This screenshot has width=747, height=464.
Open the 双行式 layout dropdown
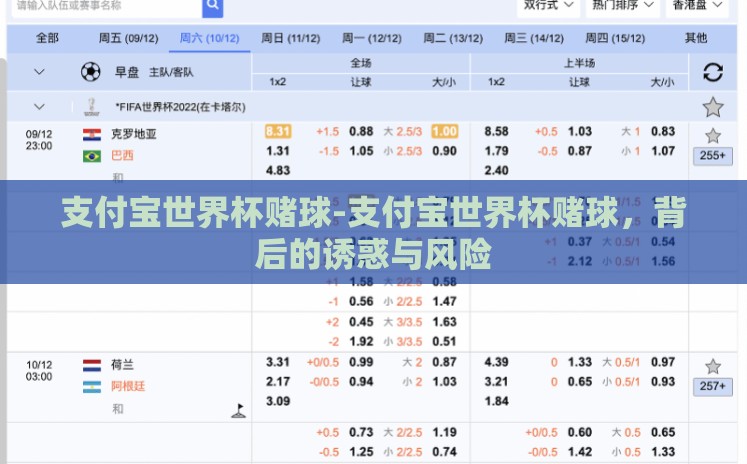[548, 6]
